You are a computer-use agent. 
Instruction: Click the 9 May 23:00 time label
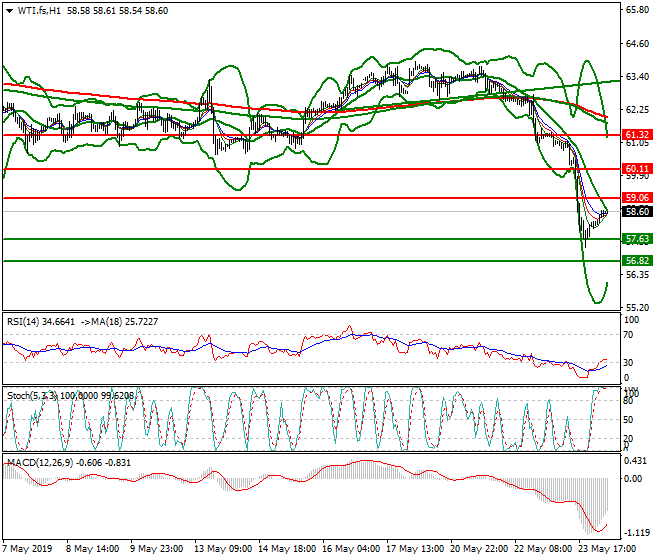pyautogui.click(x=156, y=549)
